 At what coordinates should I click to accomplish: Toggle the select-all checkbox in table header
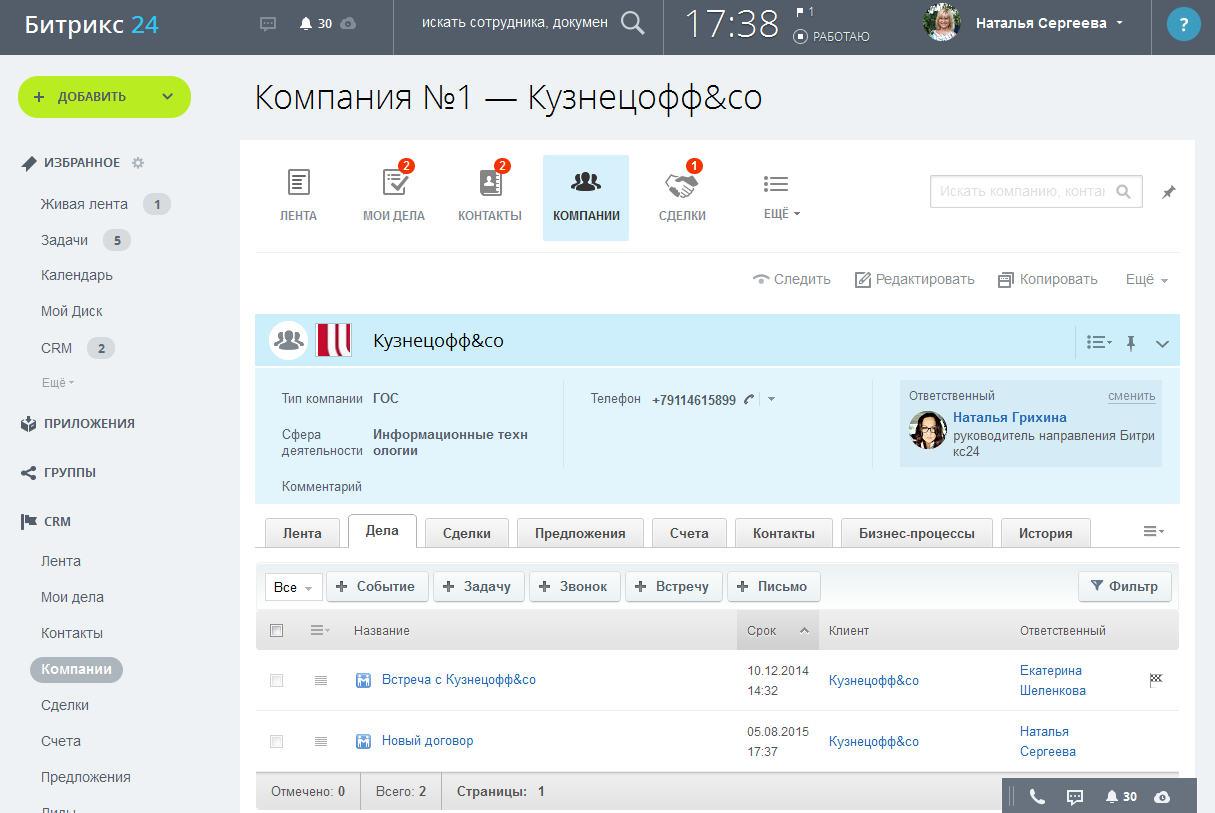277,630
